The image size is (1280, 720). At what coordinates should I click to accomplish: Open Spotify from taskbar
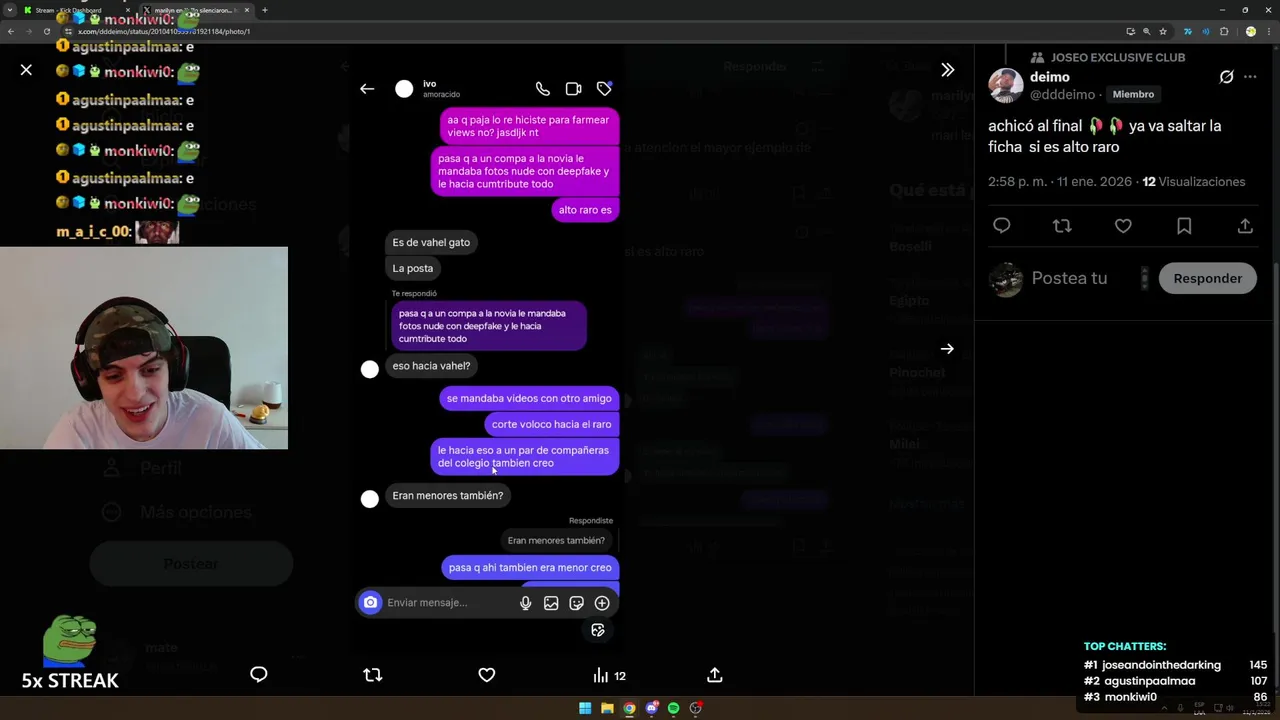pos(673,708)
